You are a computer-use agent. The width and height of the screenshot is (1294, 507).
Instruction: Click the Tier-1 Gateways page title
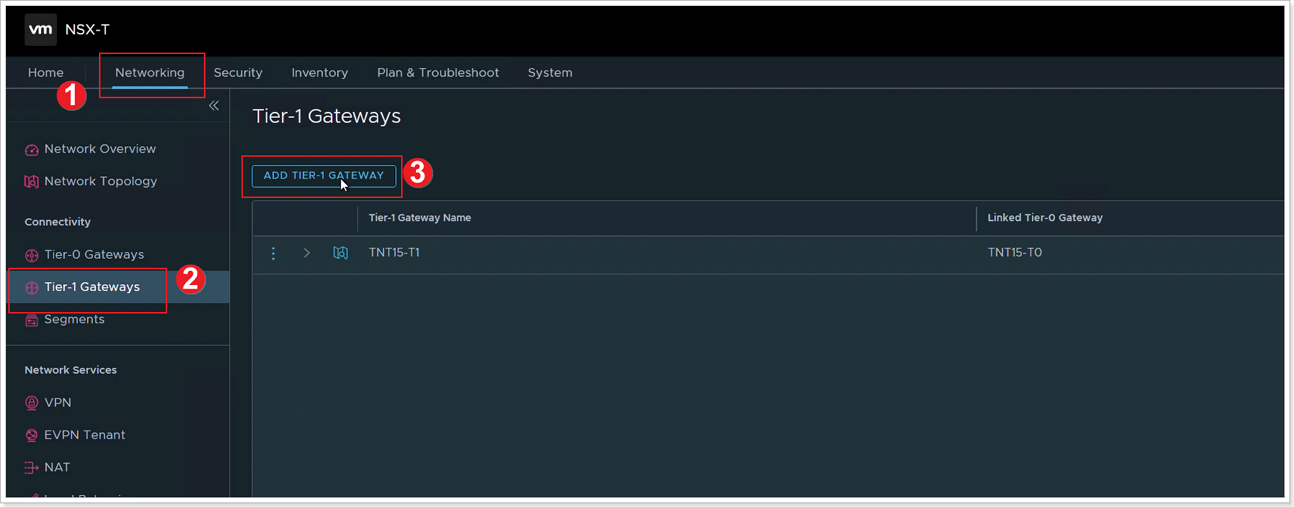(326, 116)
